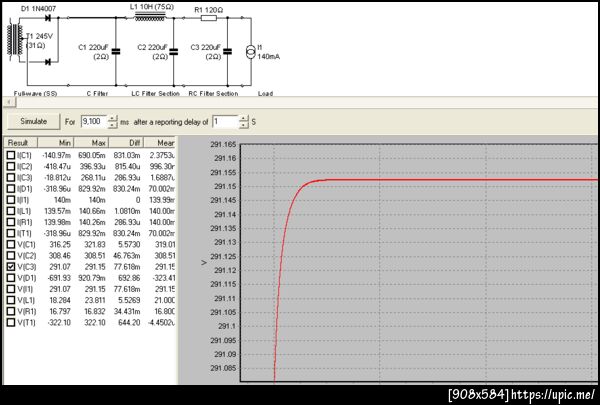The height and width of the screenshot is (405, 600).
Task: Increase the simulation duration with up spinner
Action: tap(112, 118)
